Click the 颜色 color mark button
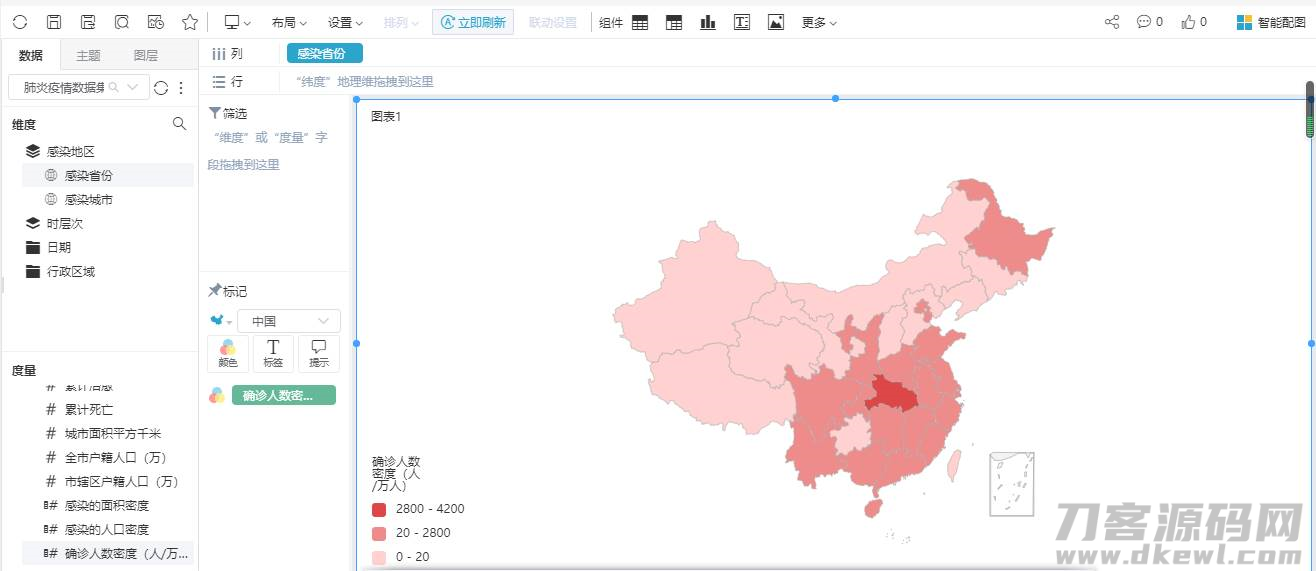Viewport: 1316px width, 571px height. pos(228,354)
